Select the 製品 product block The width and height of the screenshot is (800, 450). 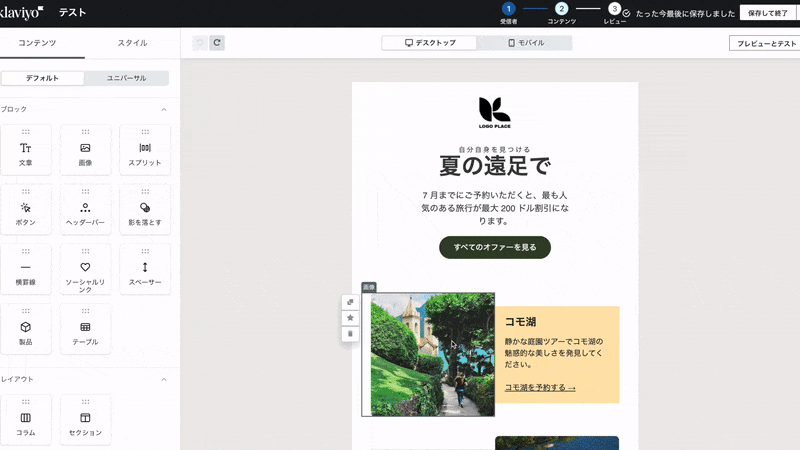click(26, 329)
